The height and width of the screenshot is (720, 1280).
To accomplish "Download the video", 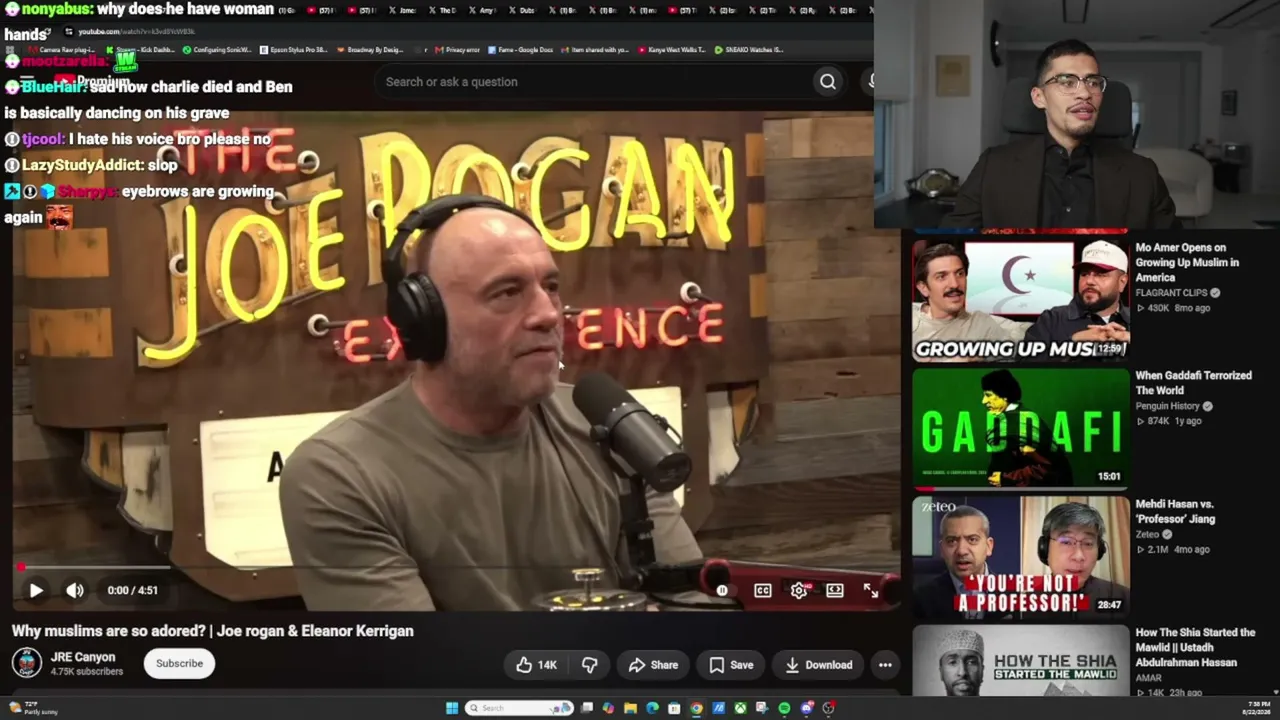I will pos(818,665).
